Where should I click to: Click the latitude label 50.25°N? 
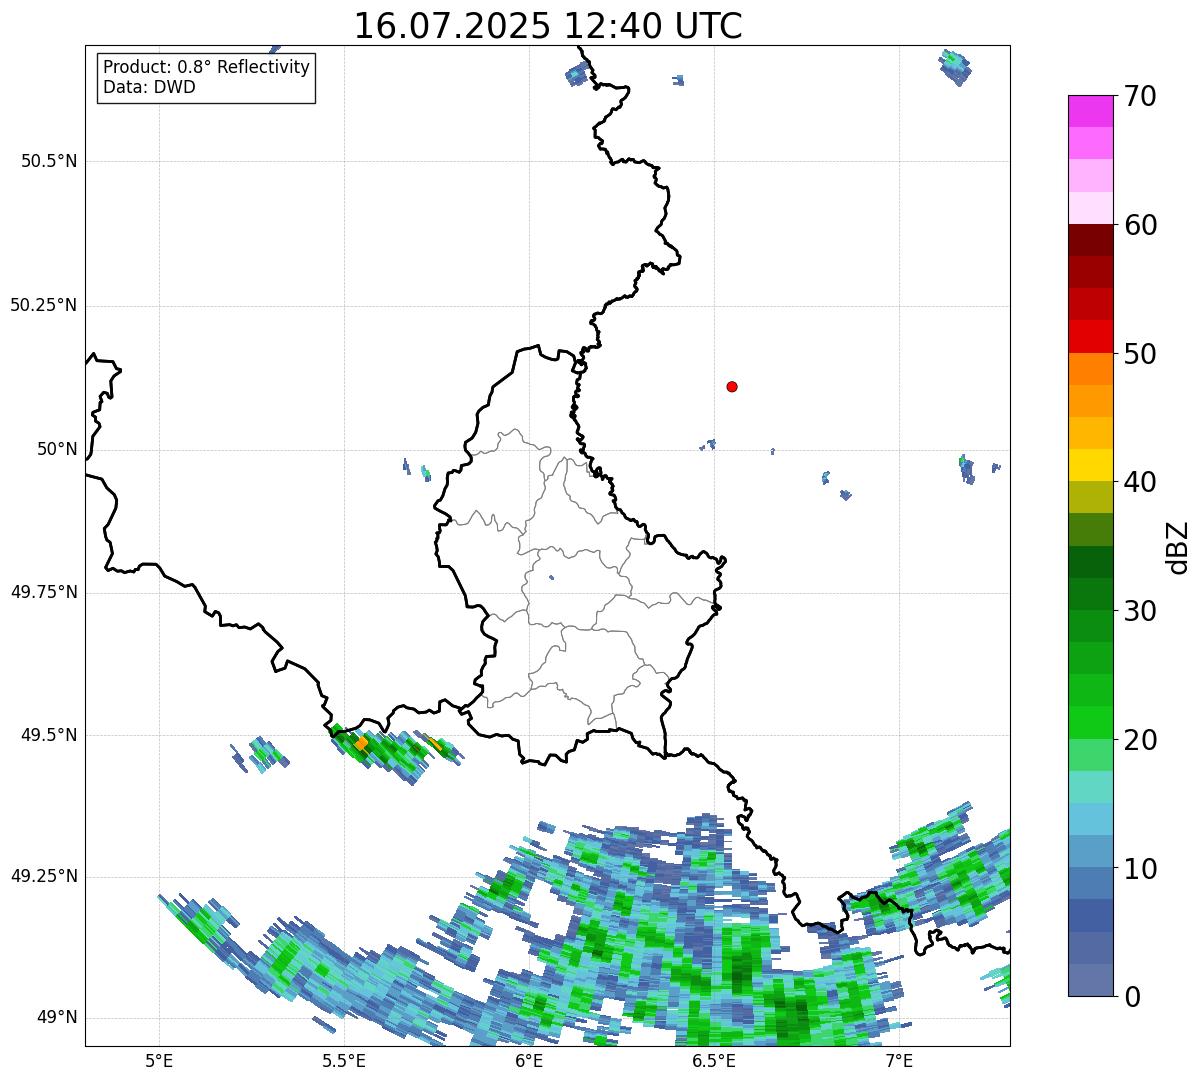point(43,305)
